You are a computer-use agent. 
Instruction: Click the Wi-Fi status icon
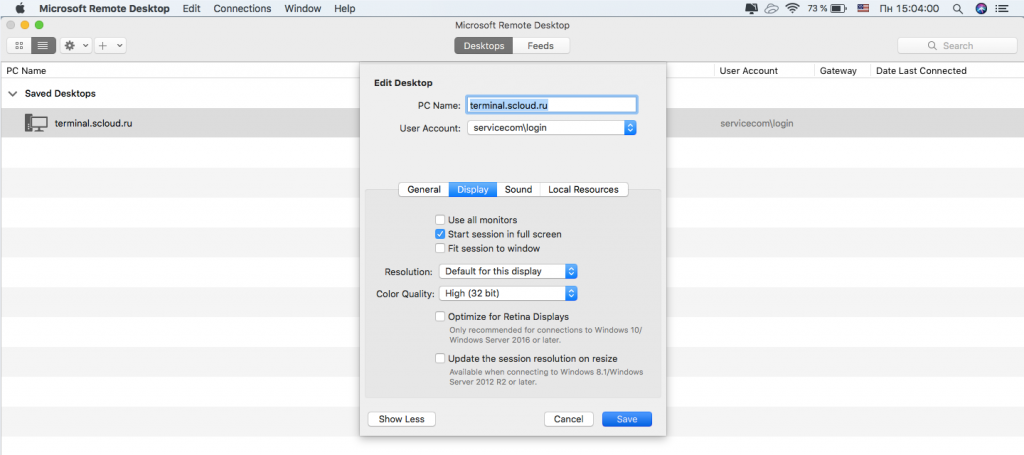(x=792, y=8)
